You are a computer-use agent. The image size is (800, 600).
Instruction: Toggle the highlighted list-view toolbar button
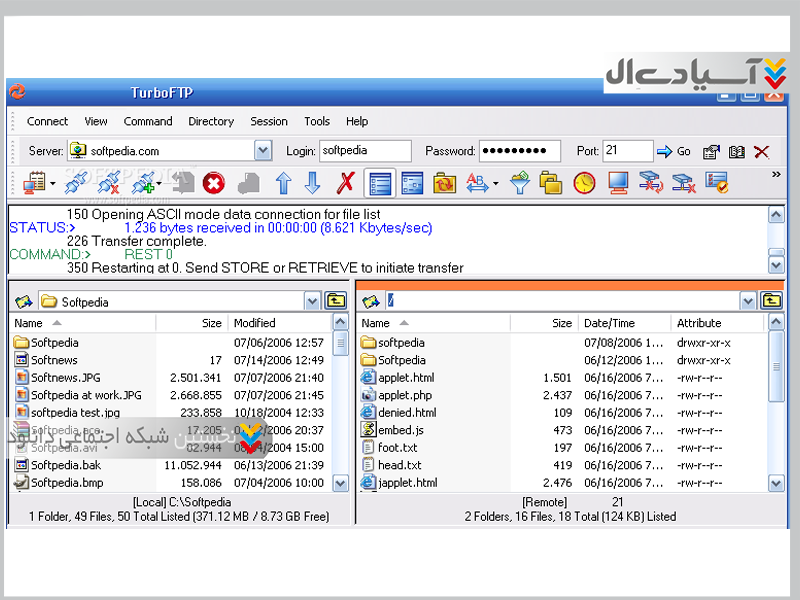(x=379, y=183)
